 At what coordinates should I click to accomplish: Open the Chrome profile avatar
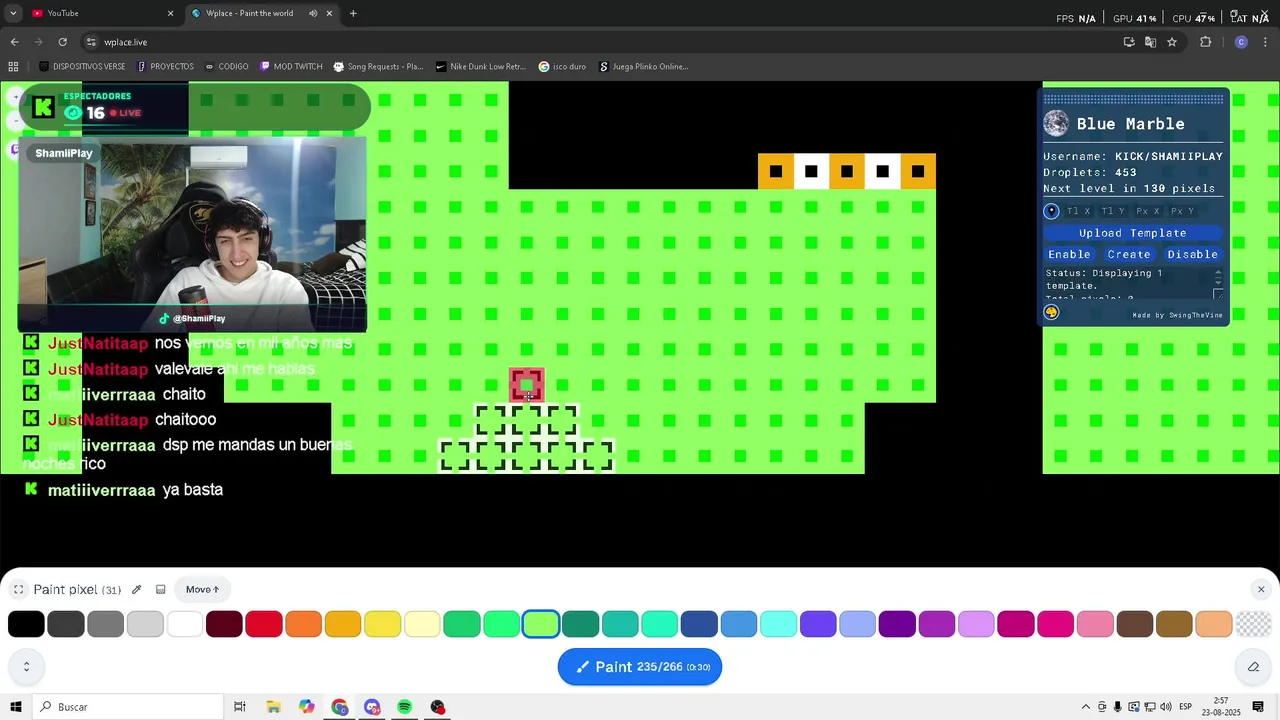[x=1241, y=42]
